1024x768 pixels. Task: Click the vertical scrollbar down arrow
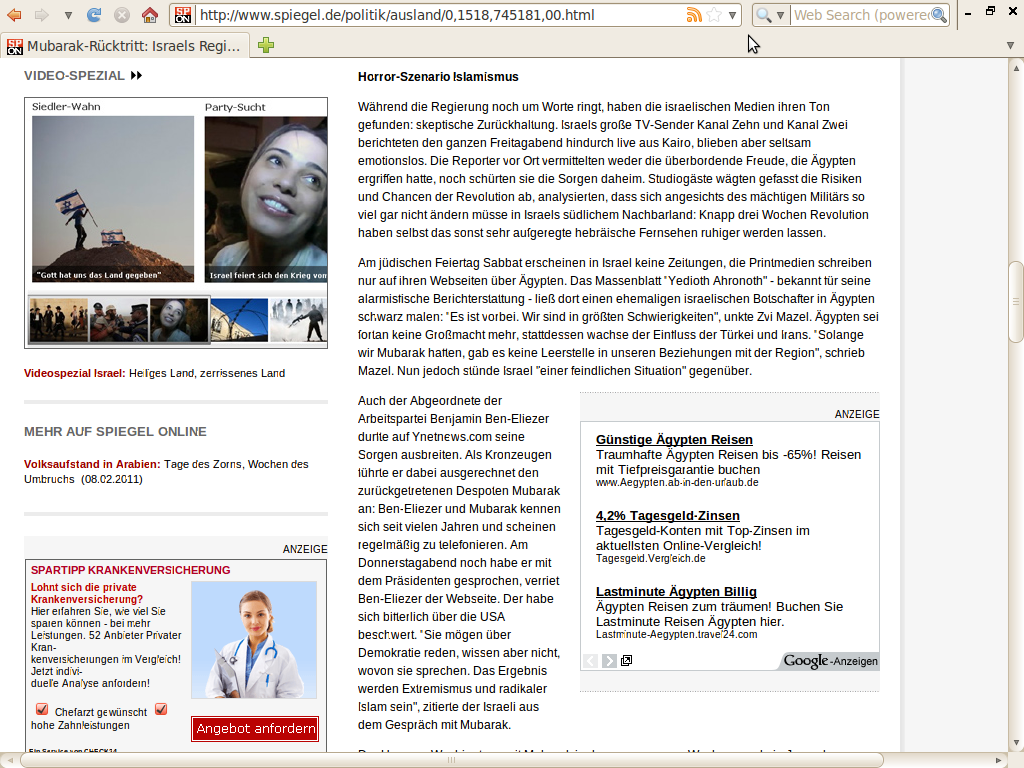click(1016, 743)
